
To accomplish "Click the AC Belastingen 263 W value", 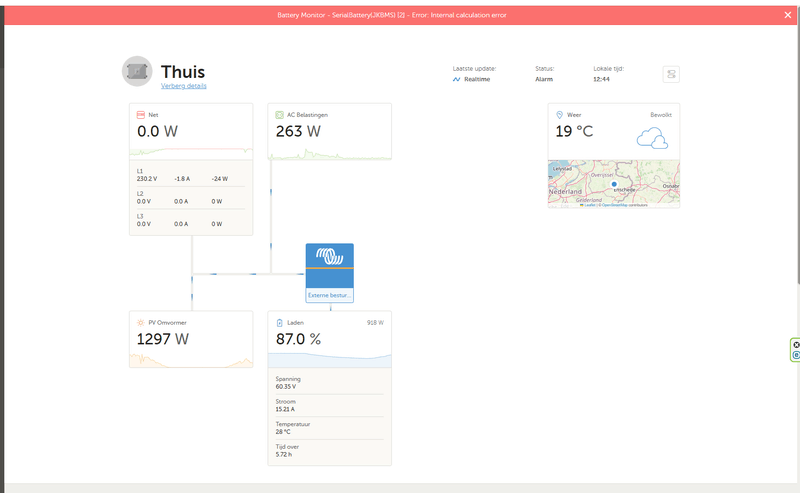I will [x=298, y=132].
